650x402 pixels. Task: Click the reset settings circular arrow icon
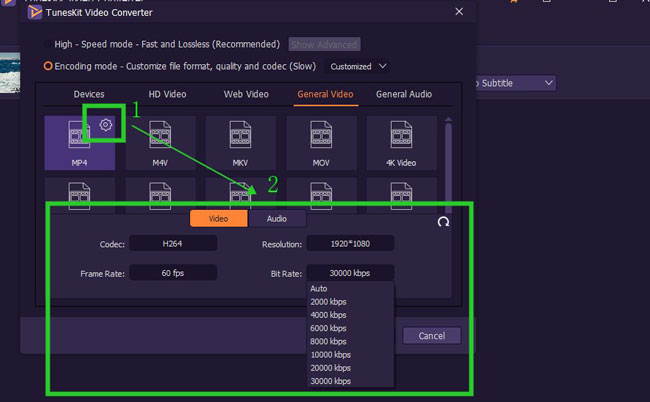(x=443, y=222)
